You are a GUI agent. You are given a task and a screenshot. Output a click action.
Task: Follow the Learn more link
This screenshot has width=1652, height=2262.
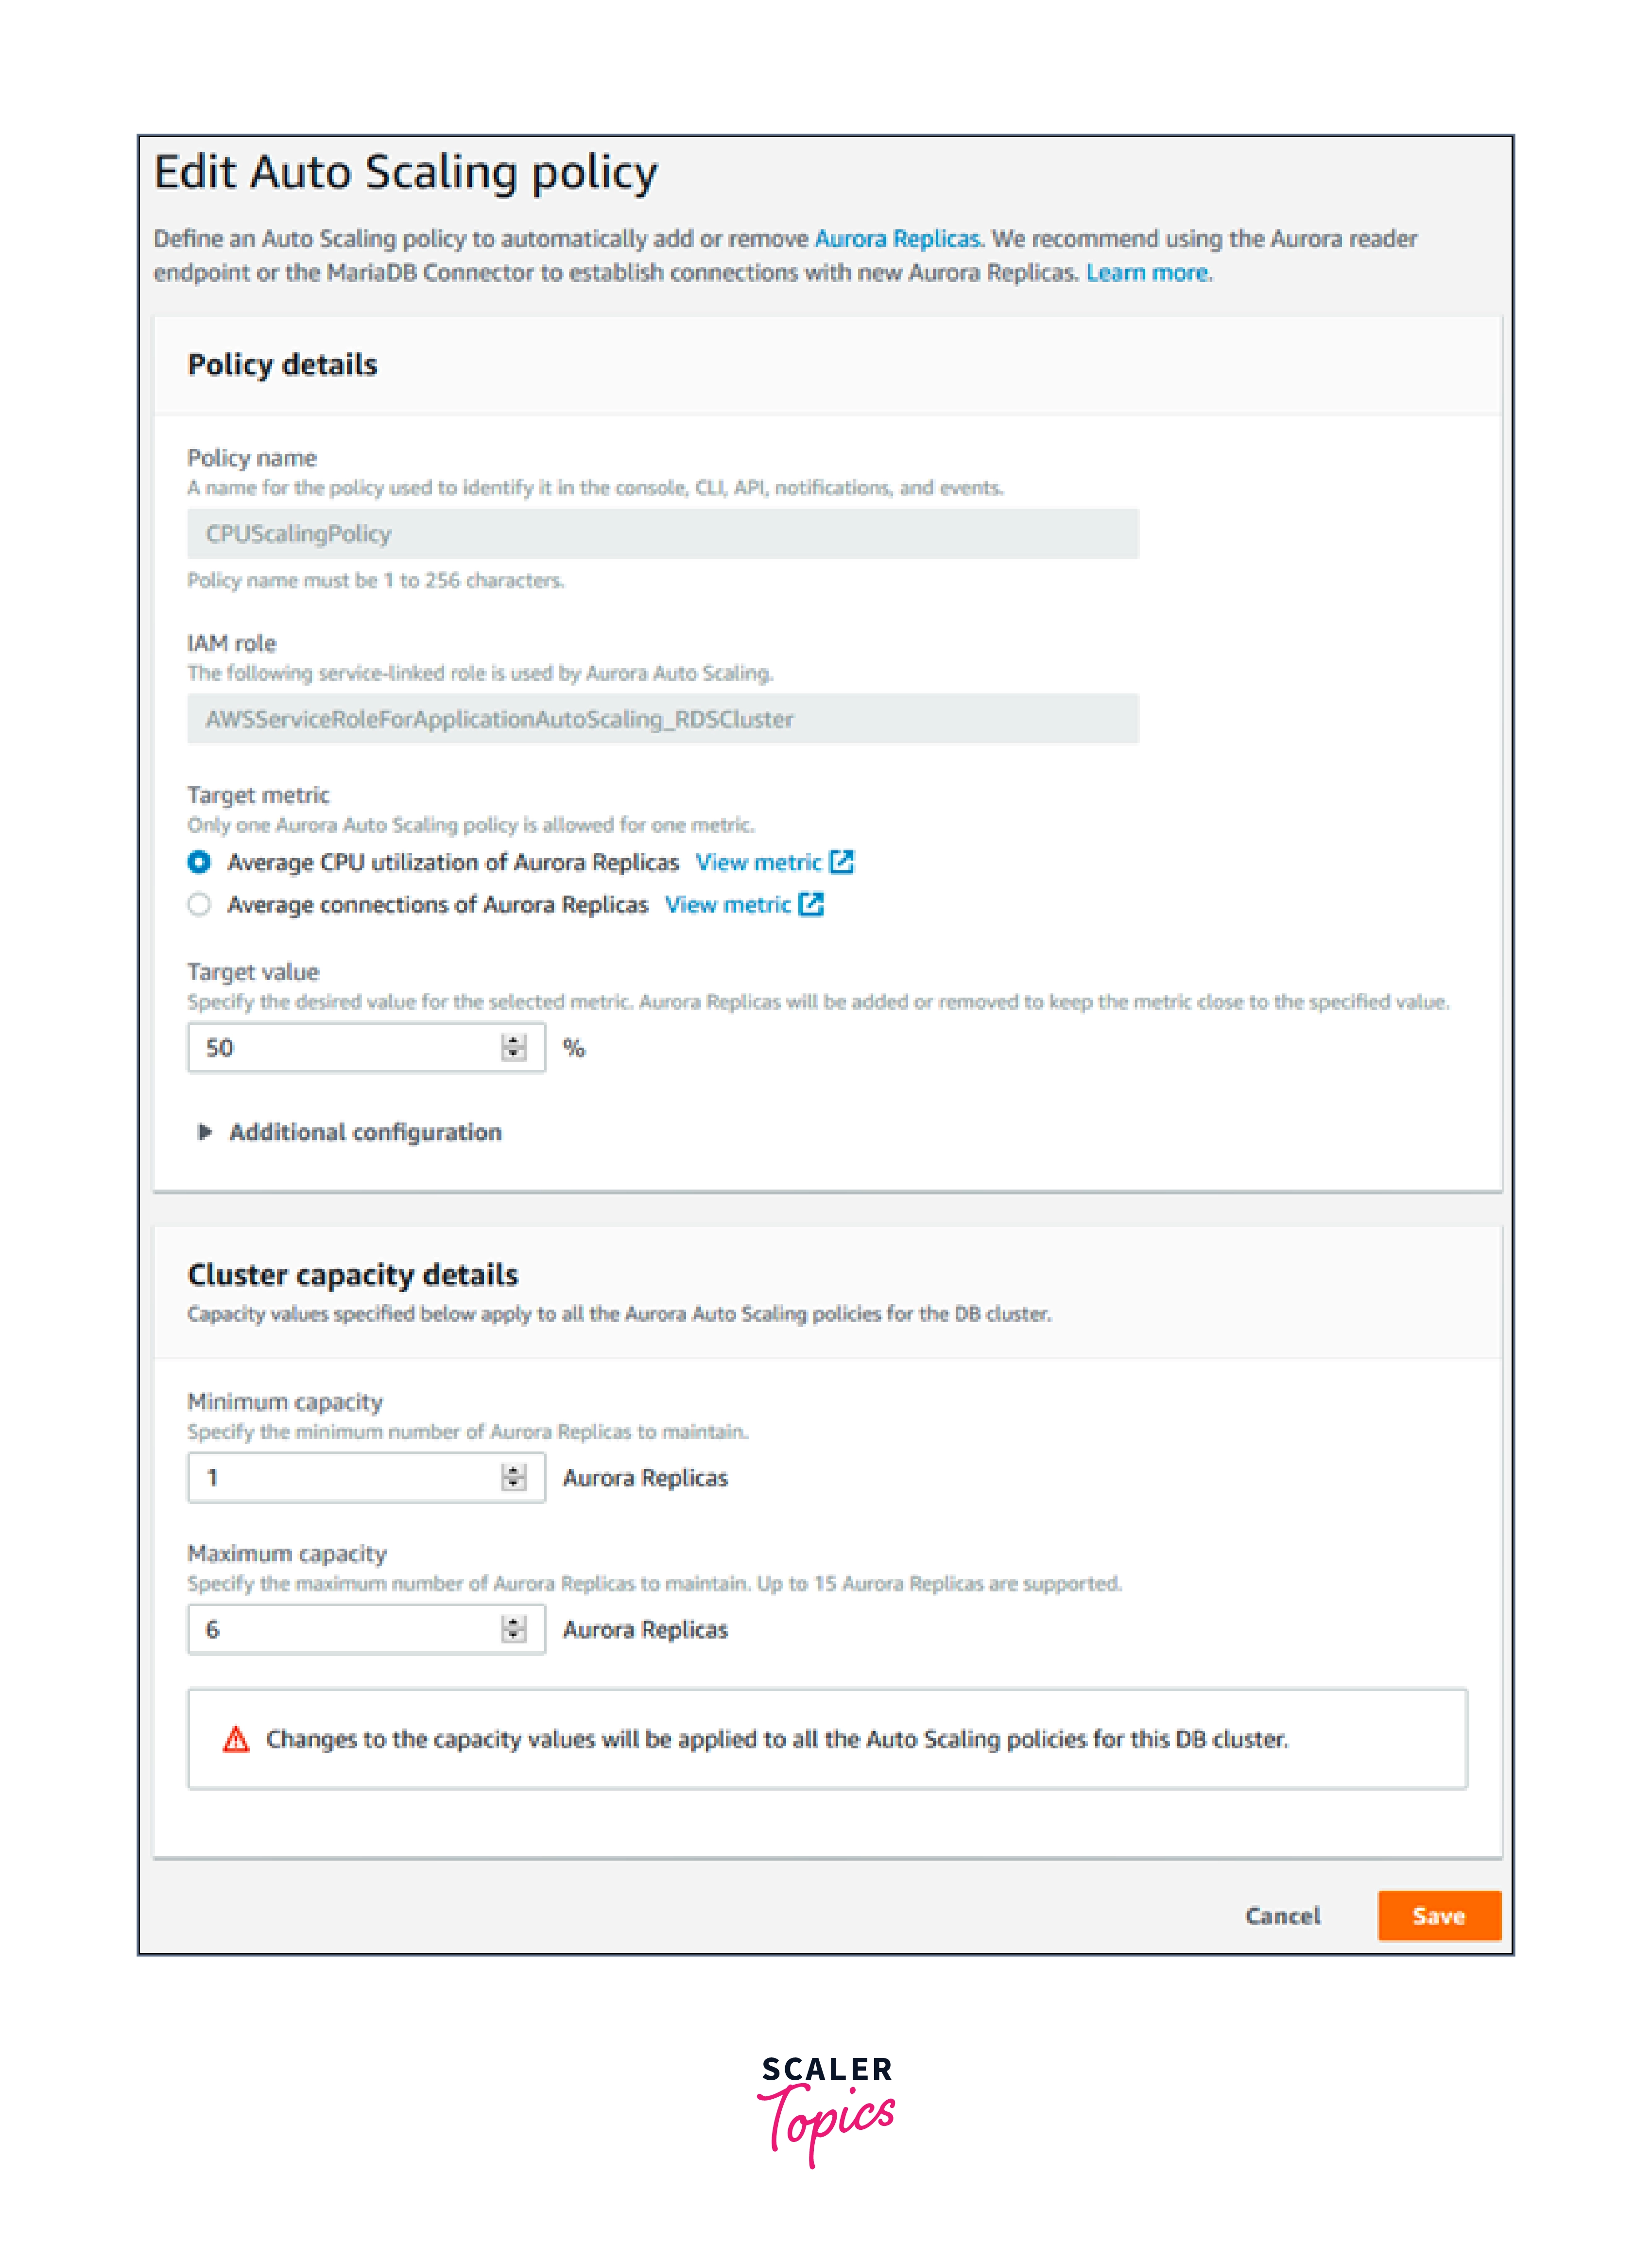pos(1147,273)
